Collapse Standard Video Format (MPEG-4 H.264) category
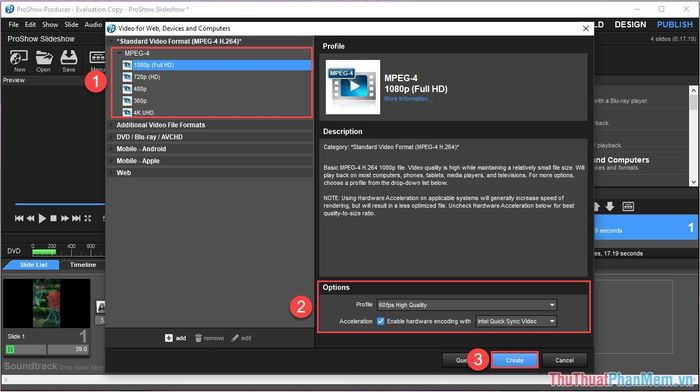The image size is (700, 392). pyautogui.click(x=112, y=41)
